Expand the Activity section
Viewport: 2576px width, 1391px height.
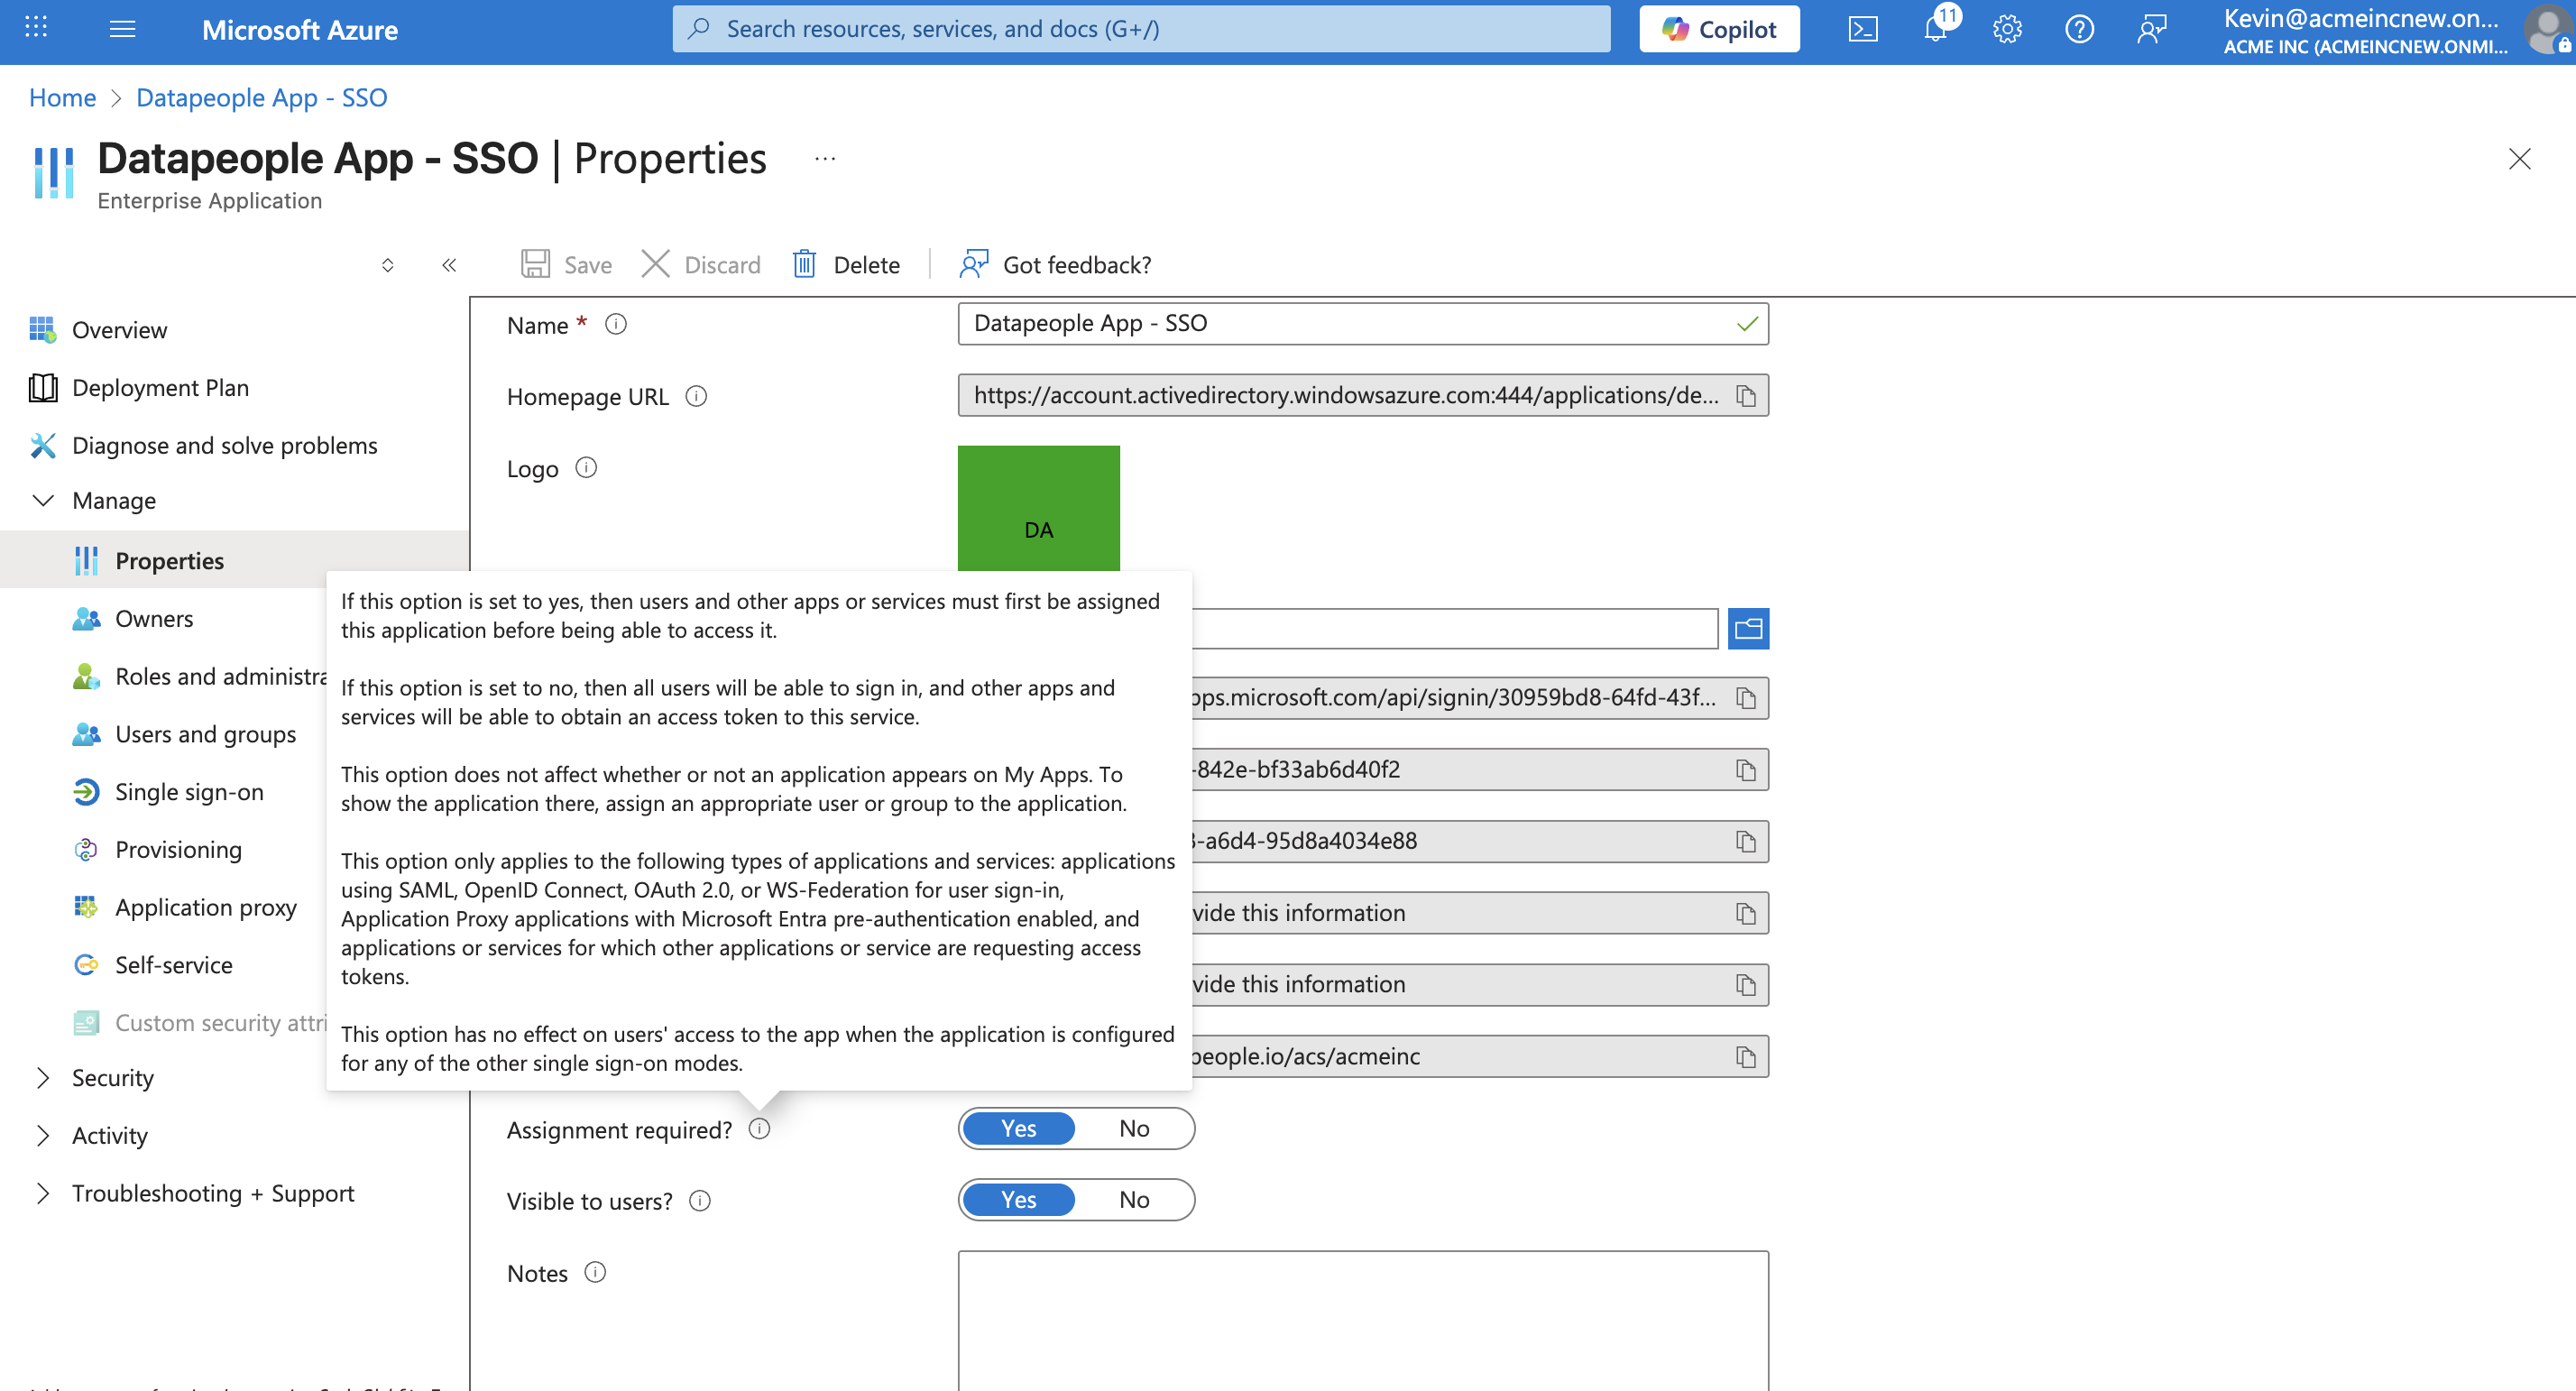(x=43, y=1135)
